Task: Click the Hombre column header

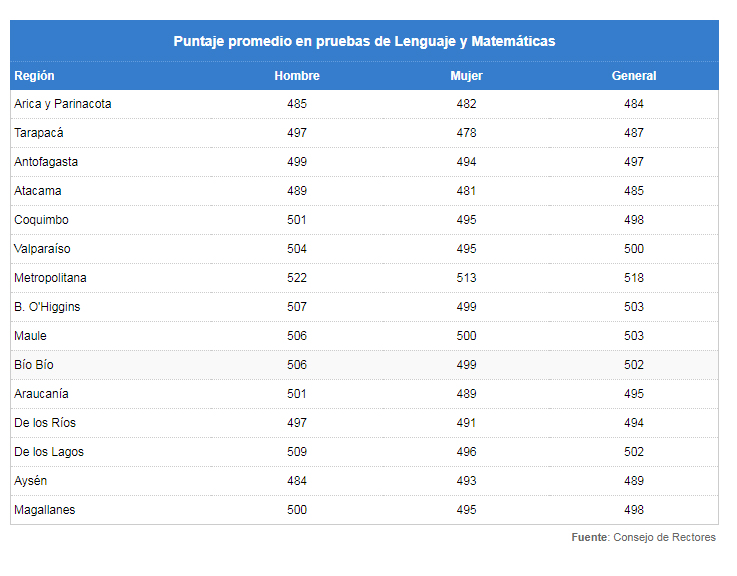Action: tap(297, 76)
